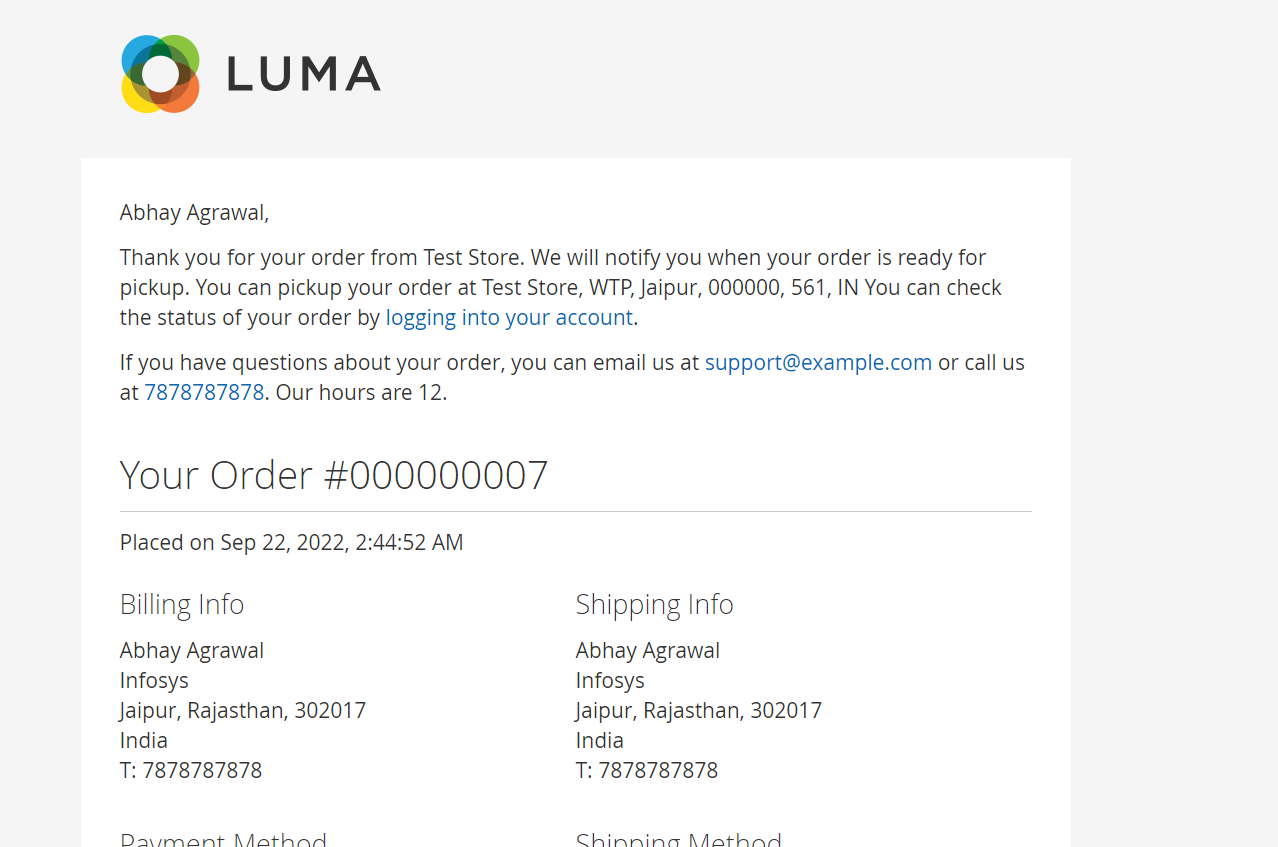
Task: Click the Payment Method heading
Action: click(x=223, y=838)
